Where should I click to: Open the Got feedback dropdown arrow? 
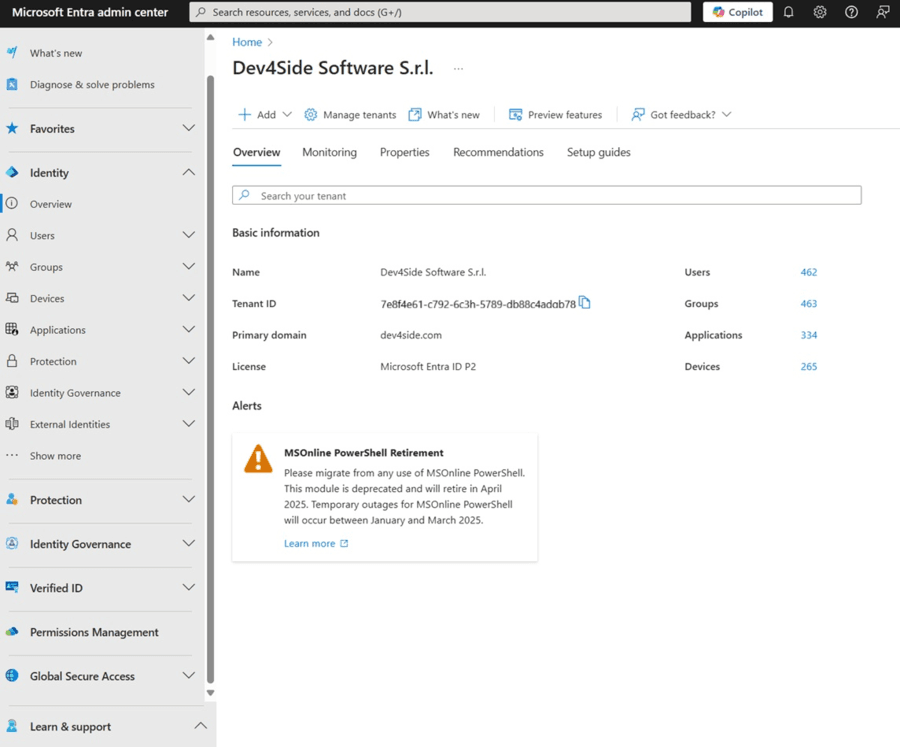click(727, 114)
